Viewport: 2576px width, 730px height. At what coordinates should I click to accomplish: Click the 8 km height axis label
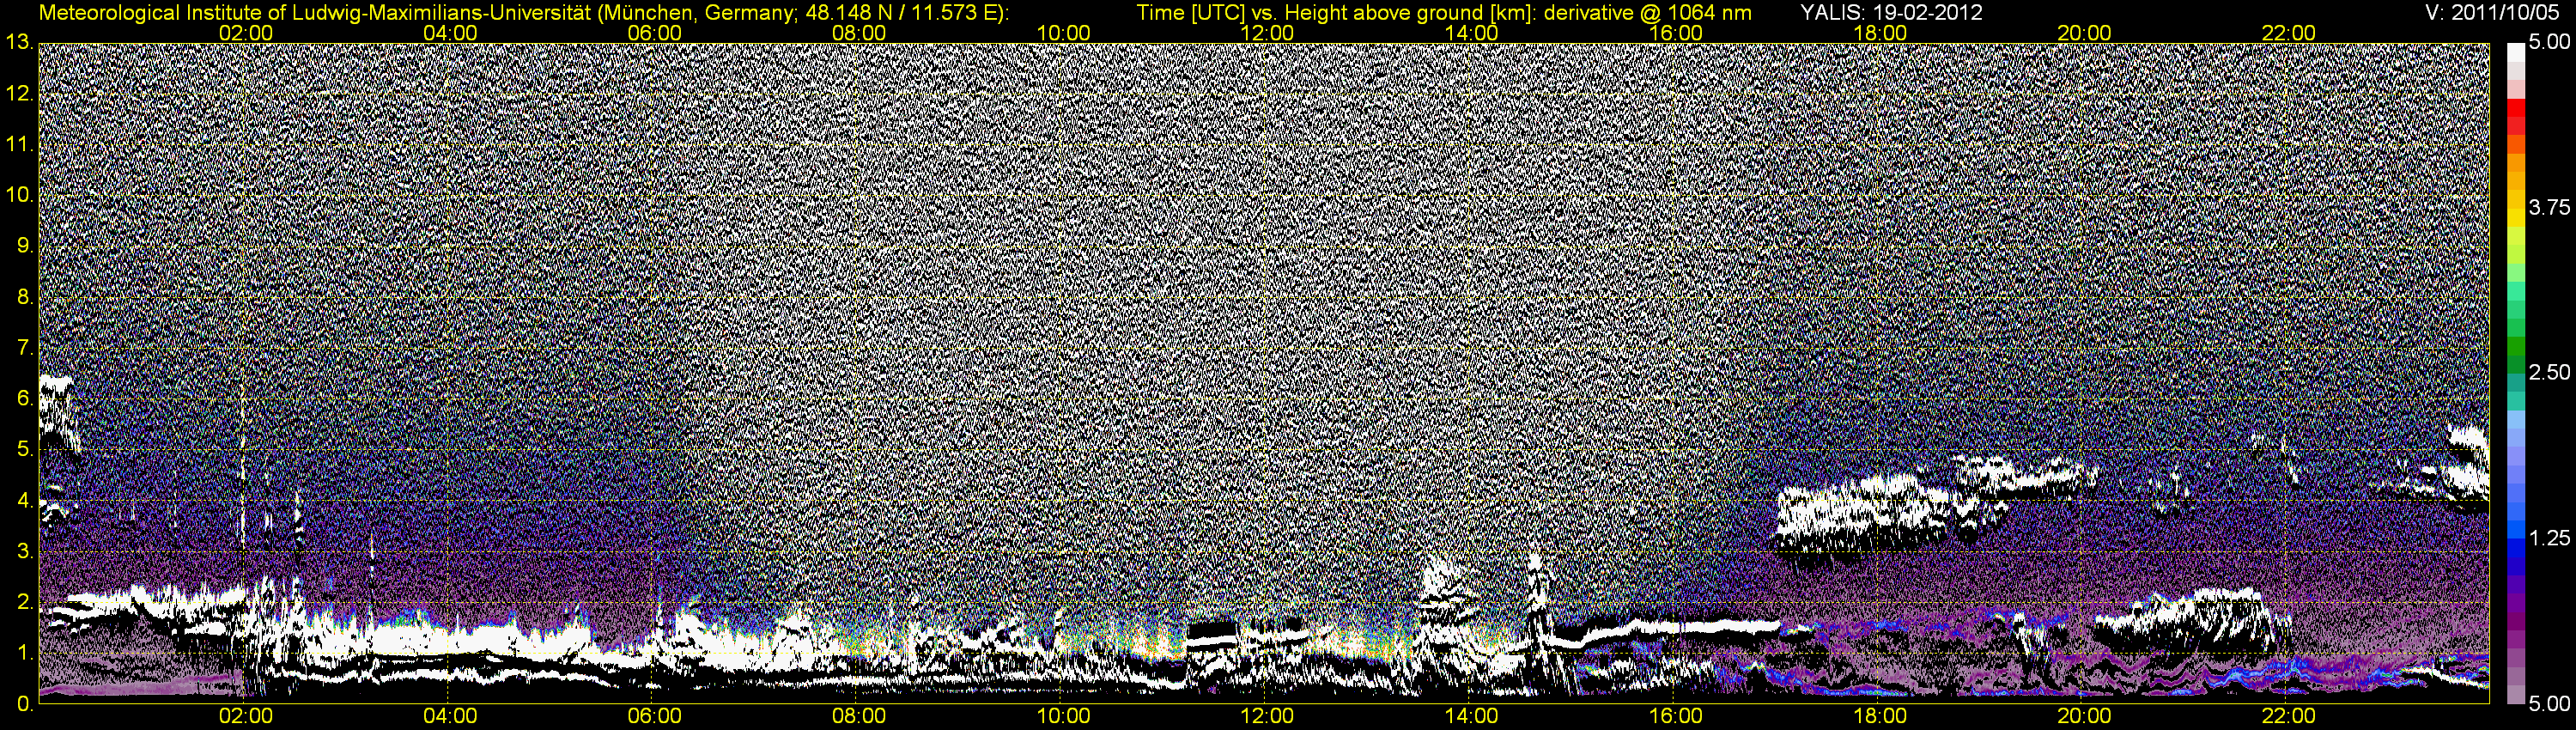tap(24, 297)
